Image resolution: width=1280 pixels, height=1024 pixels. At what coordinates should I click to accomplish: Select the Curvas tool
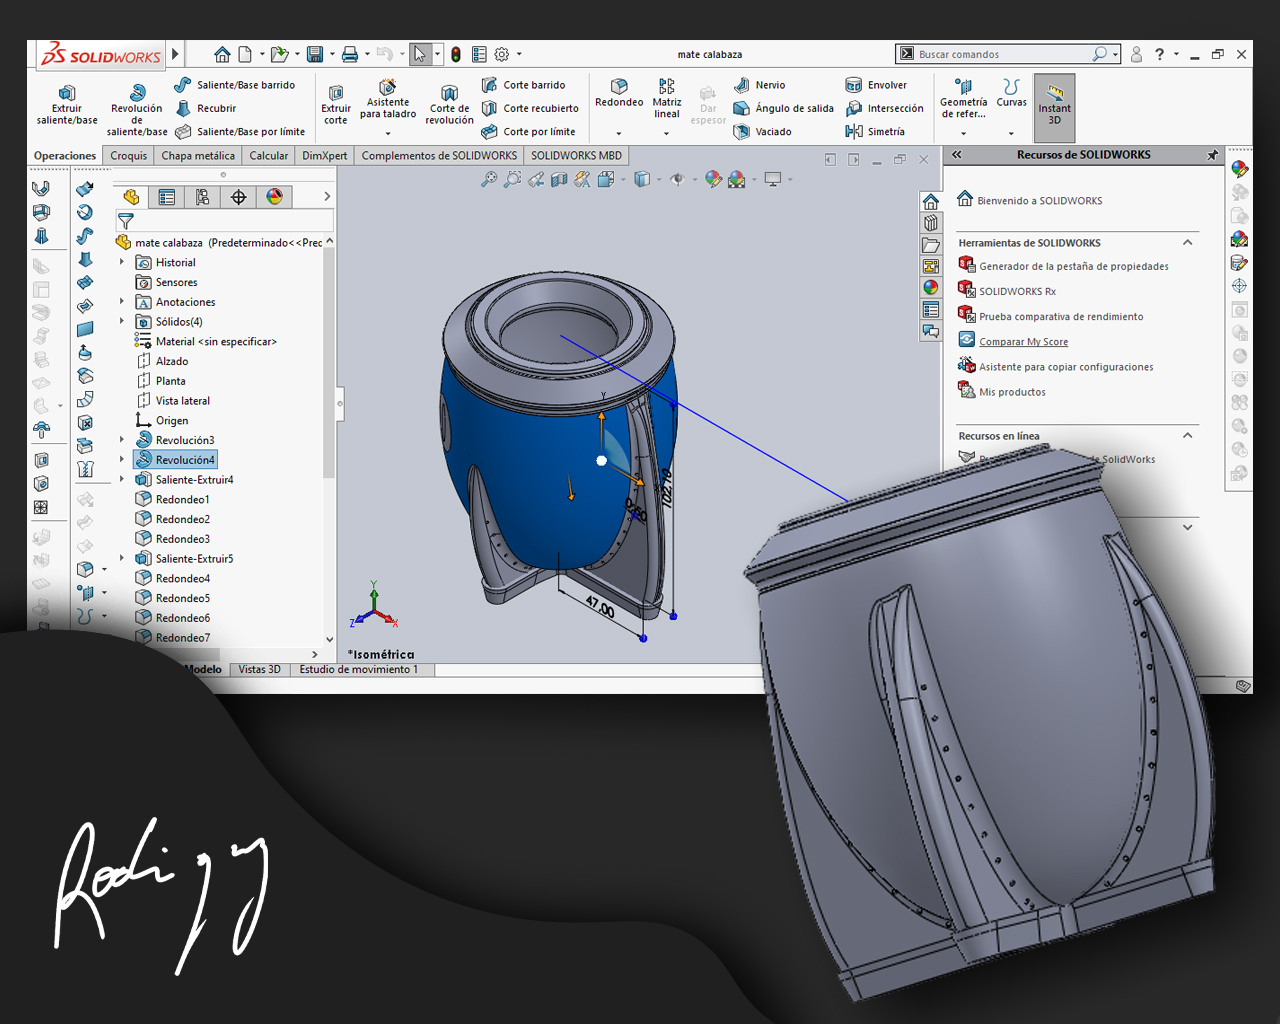[1011, 93]
